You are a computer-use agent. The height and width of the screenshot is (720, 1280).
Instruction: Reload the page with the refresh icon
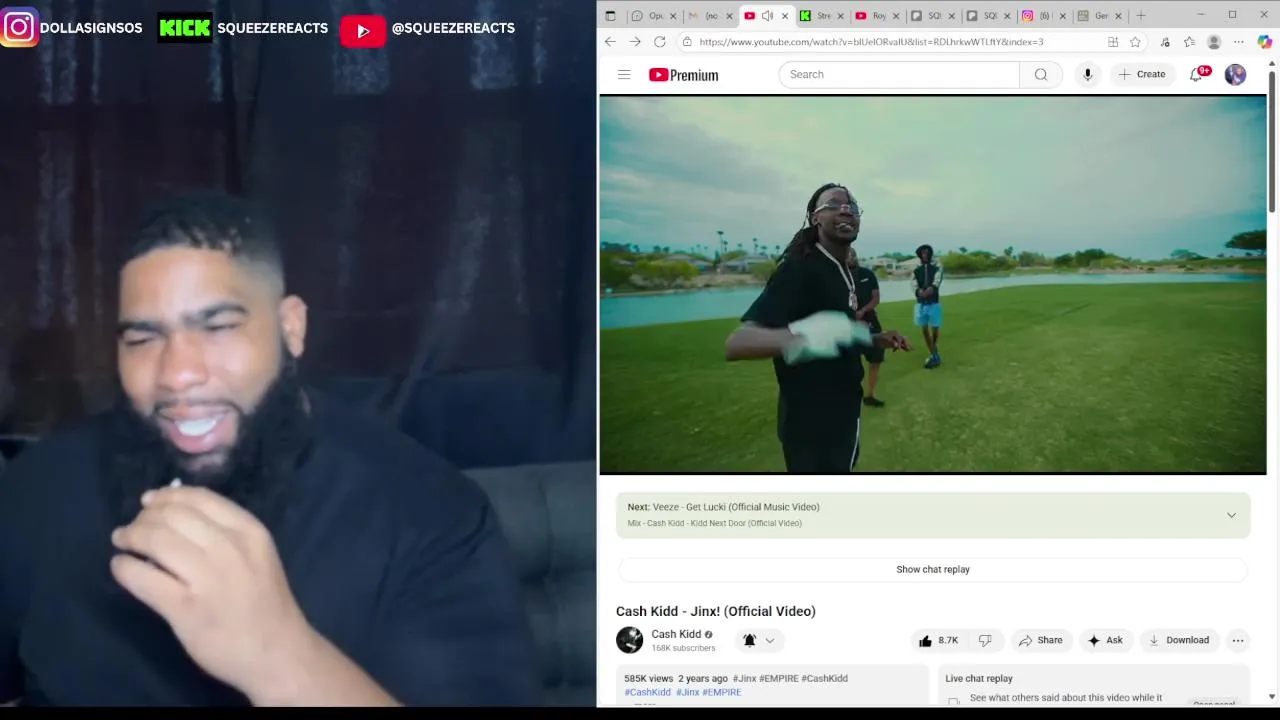pyautogui.click(x=659, y=42)
